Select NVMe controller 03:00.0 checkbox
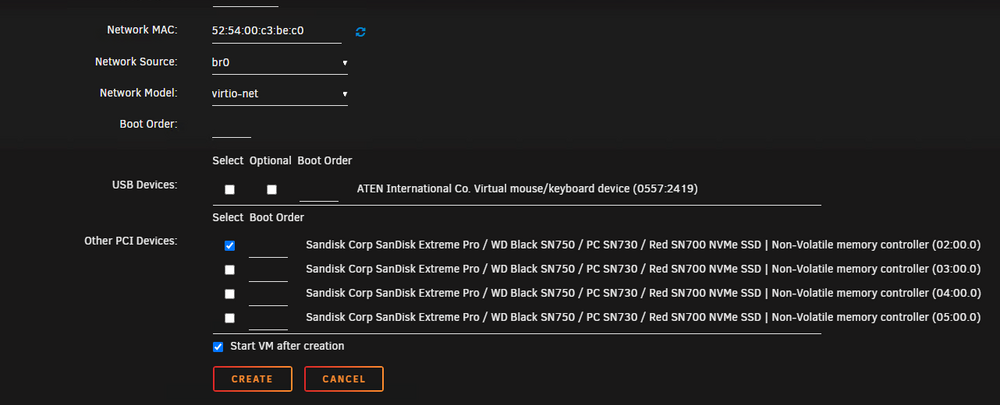1000x405 pixels. (230, 270)
